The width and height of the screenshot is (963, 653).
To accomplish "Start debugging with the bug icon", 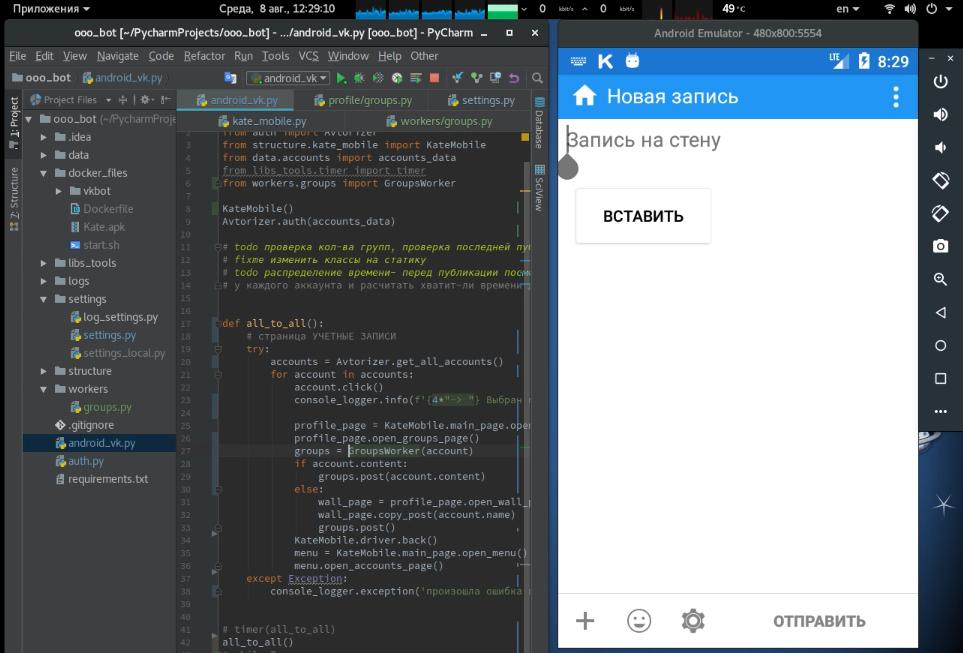I will pos(359,78).
